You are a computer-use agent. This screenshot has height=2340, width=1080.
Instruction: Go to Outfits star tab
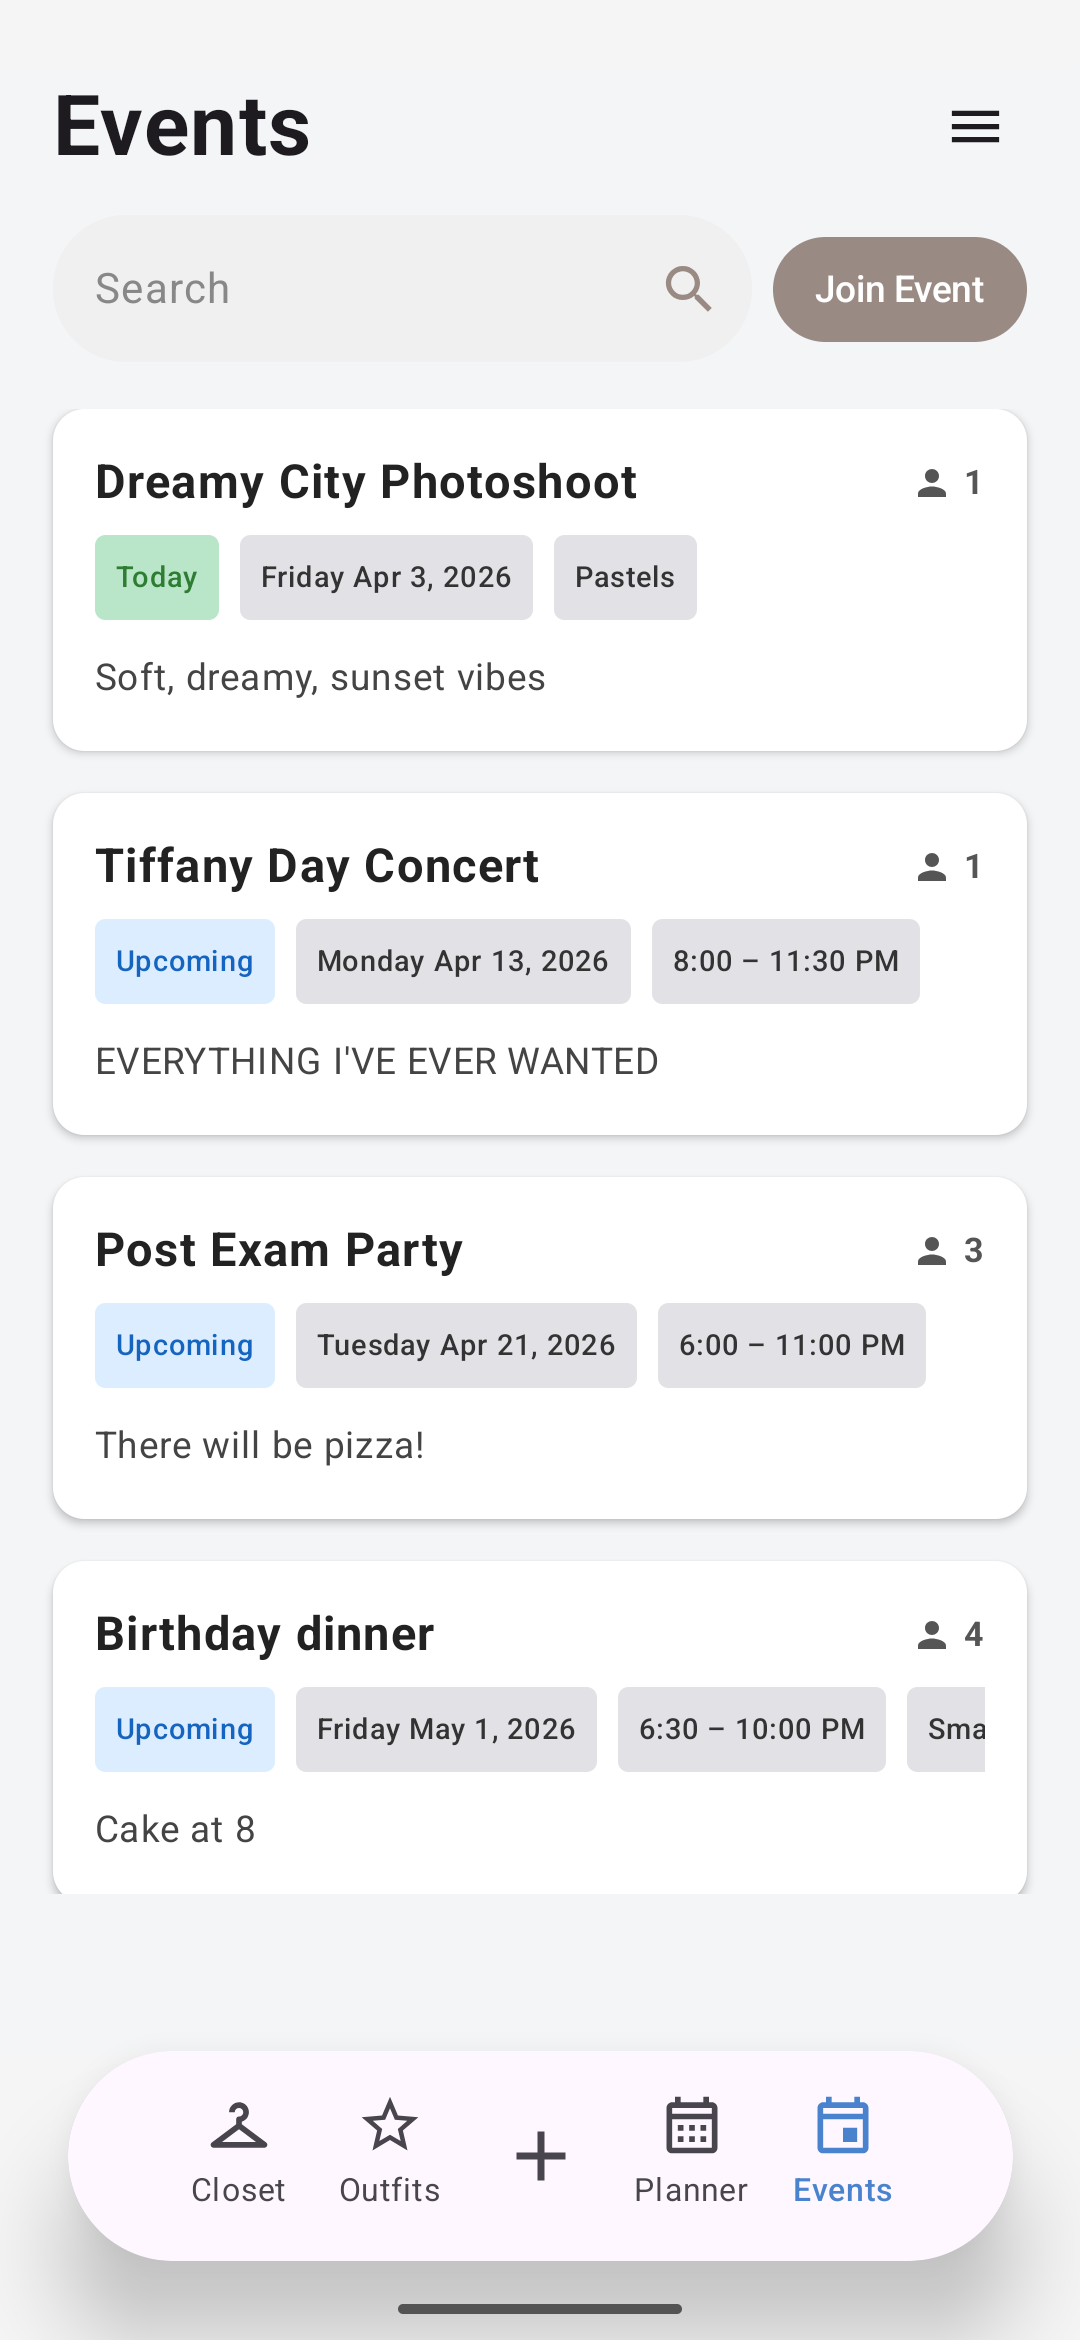click(x=389, y=2150)
